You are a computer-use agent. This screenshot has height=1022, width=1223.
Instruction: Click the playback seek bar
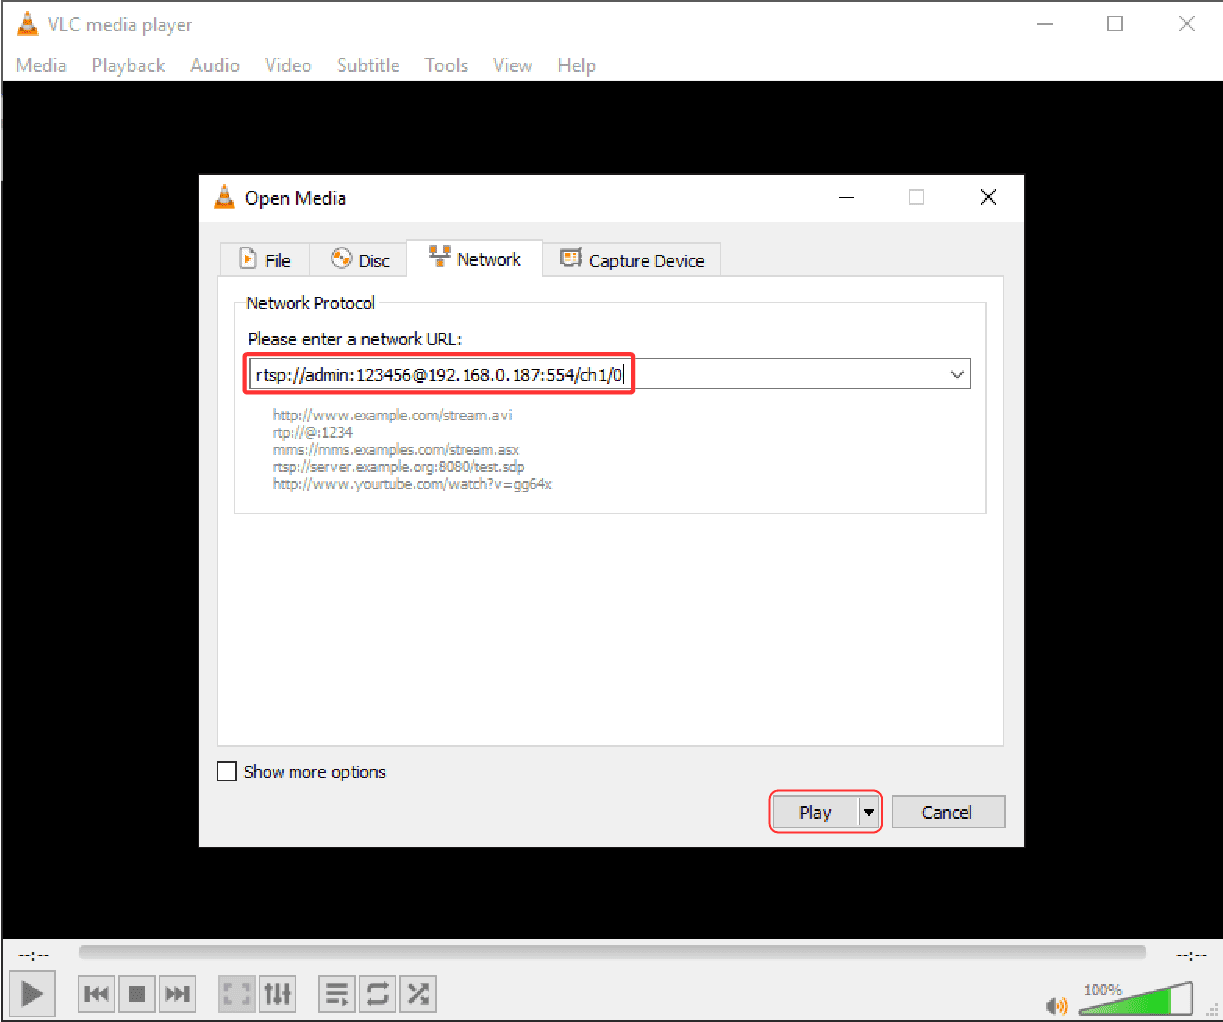click(612, 952)
